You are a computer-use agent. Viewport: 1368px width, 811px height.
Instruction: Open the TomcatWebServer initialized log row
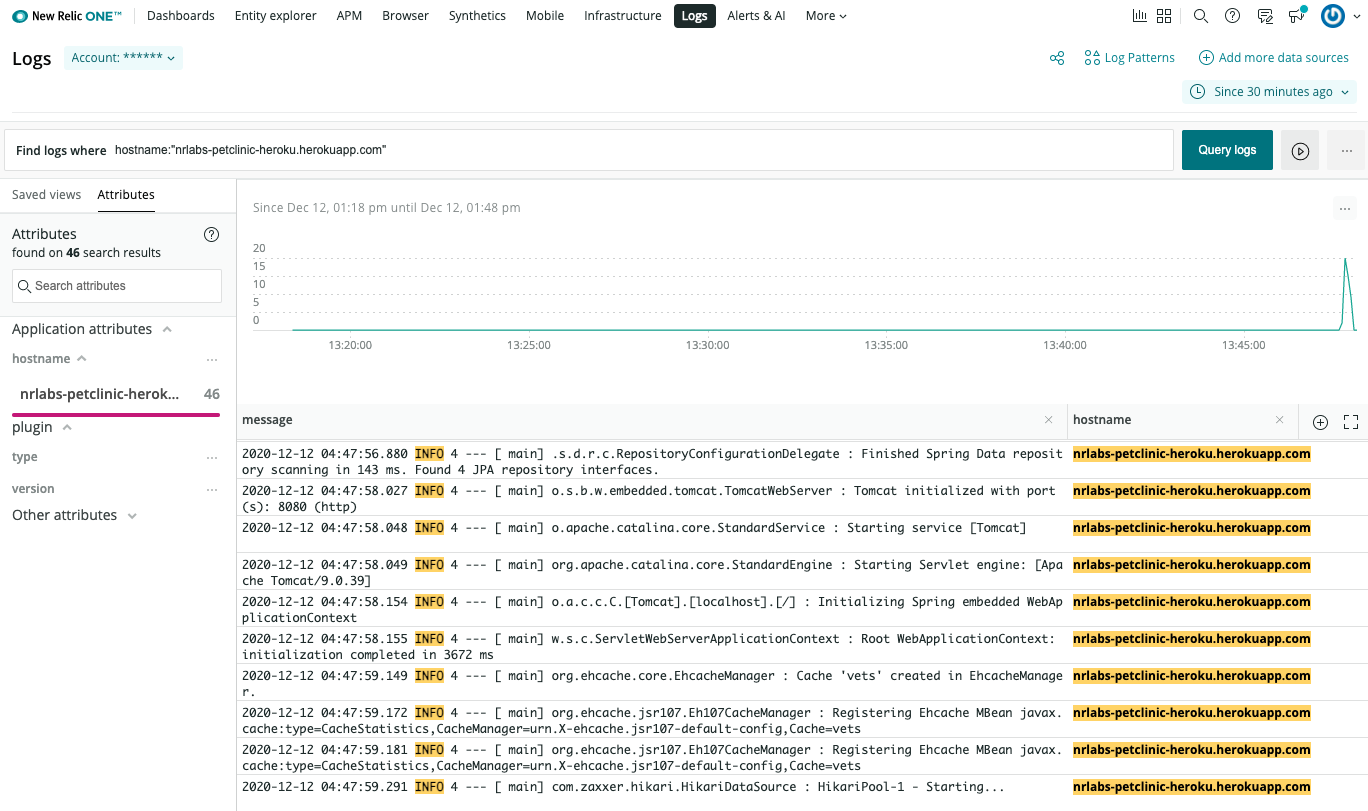(x=652, y=498)
